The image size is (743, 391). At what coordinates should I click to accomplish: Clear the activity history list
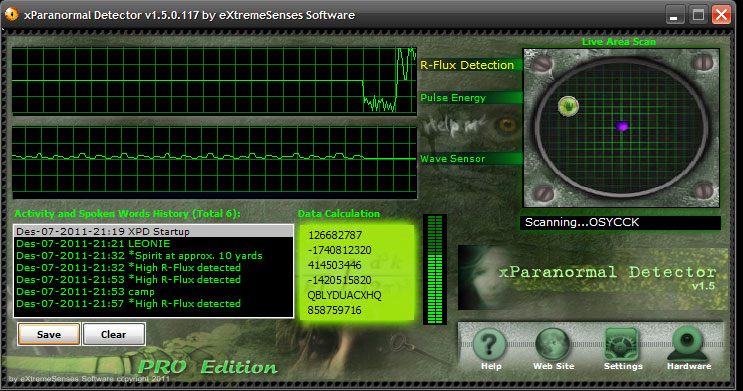114,334
